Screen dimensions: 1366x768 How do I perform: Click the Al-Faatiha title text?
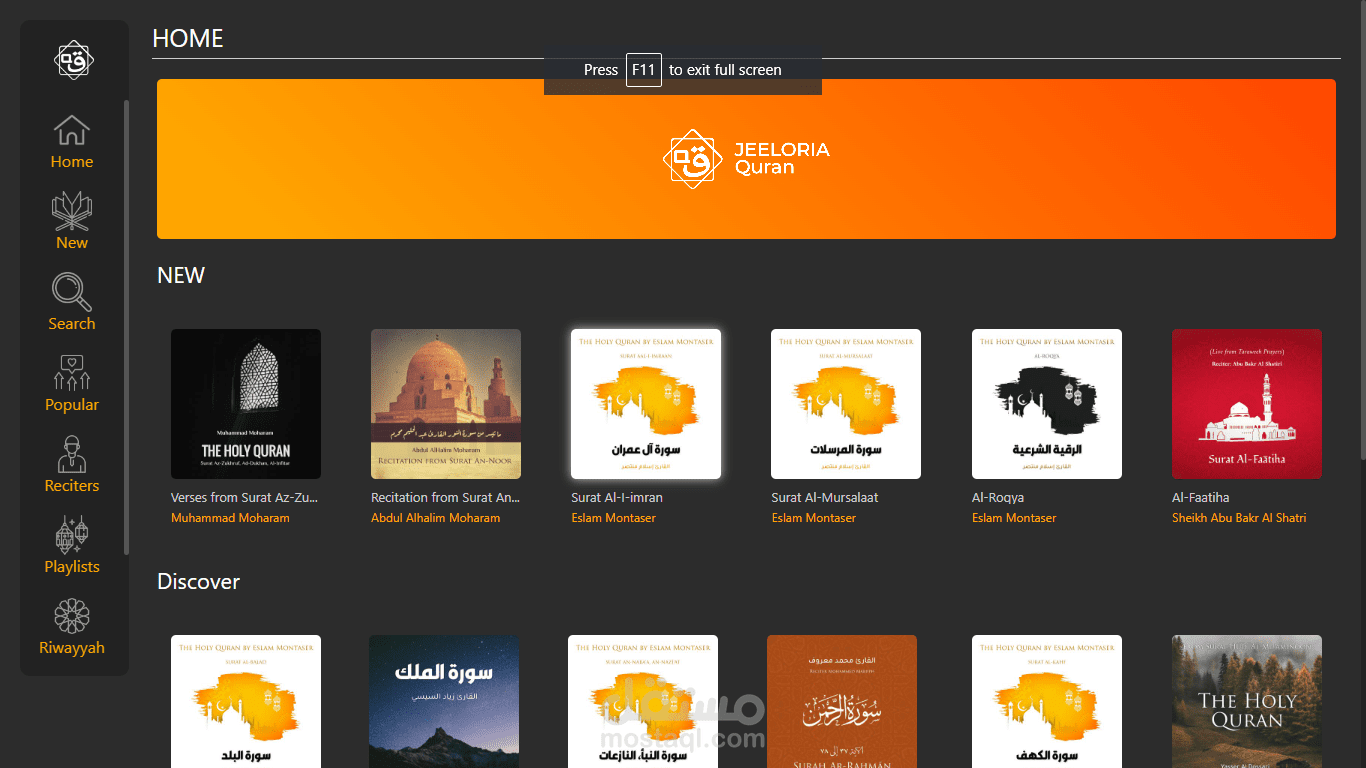(1201, 498)
